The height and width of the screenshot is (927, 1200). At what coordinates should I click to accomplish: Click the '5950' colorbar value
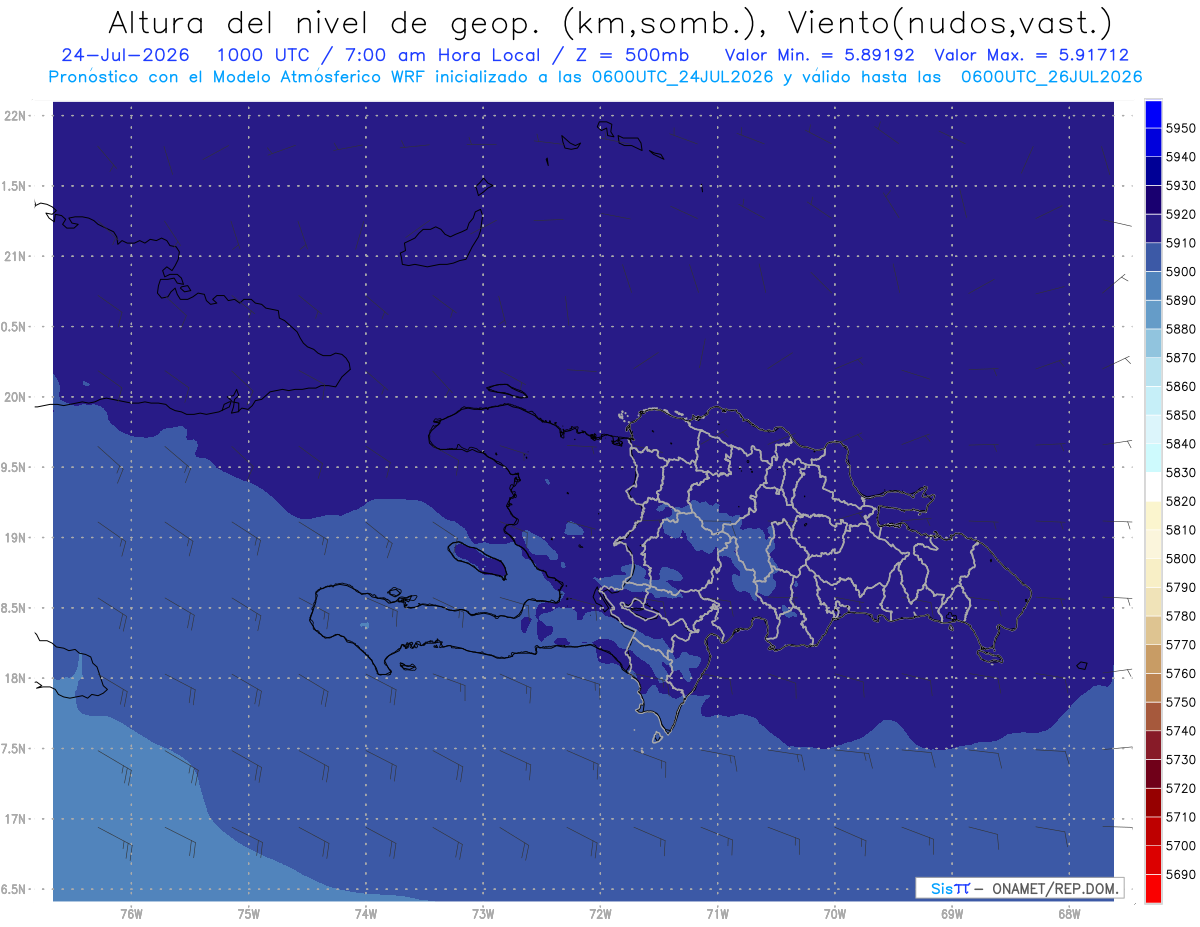1180,128
